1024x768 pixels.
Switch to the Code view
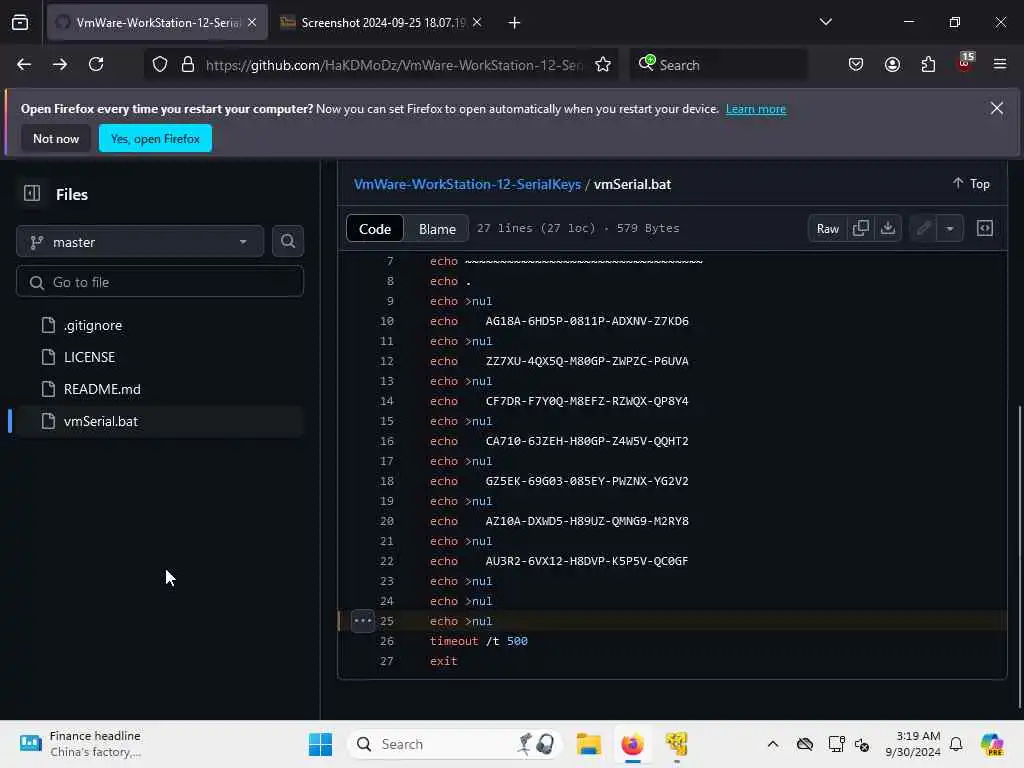click(x=375, y=229)
